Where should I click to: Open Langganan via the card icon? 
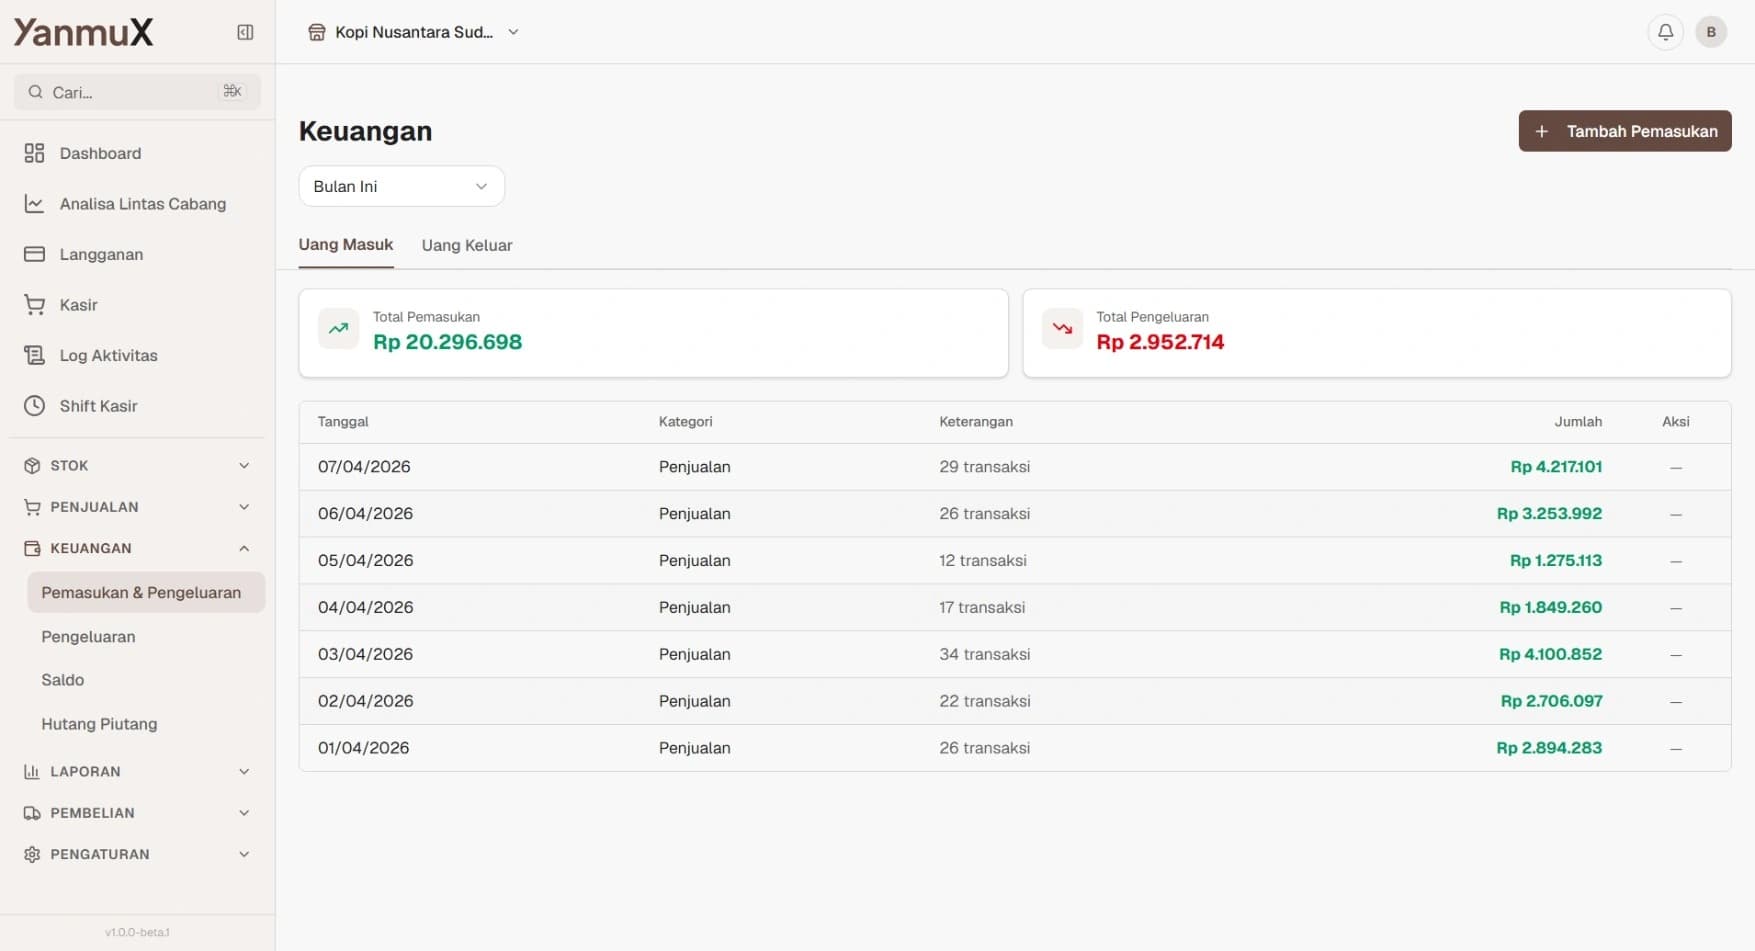point(35,254)
